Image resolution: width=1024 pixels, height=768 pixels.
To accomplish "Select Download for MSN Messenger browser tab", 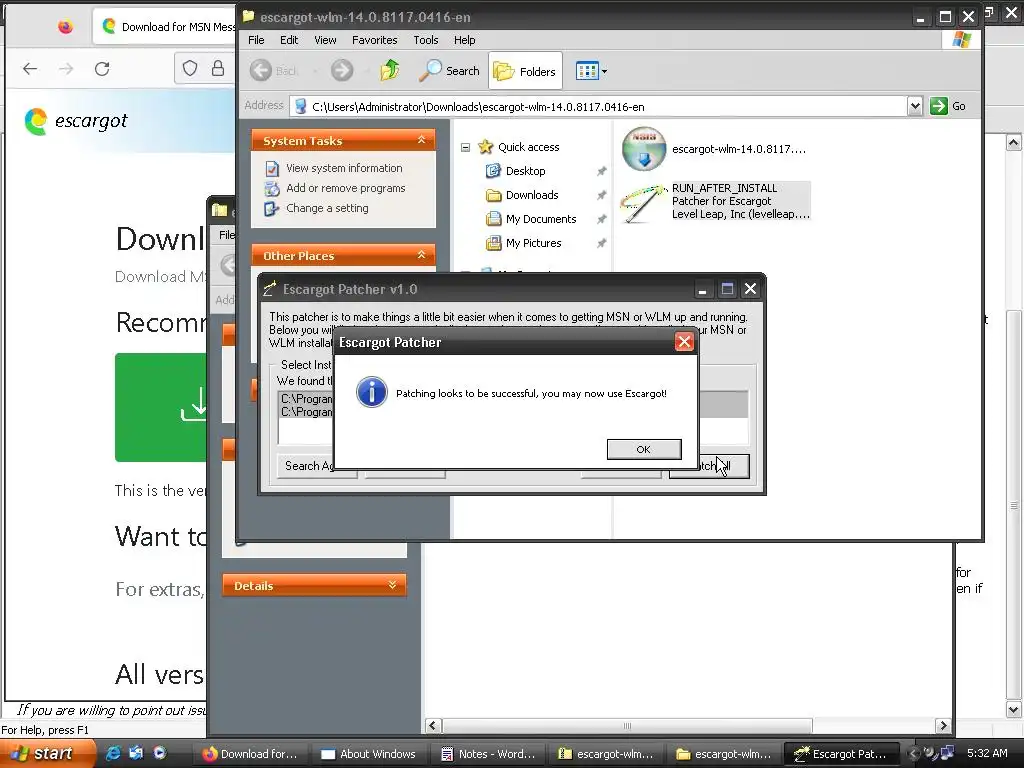I will click(163, 26).
